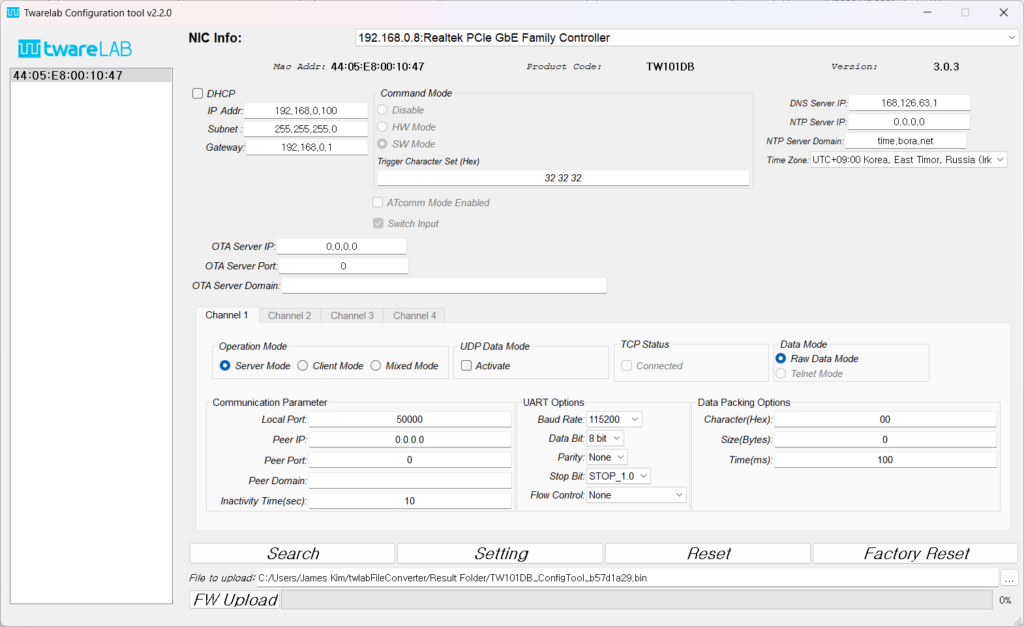Click the Data Packing Time(ms) field
Screen dimensions: 1024x627
pyautogui.click(x=885, y=460)
